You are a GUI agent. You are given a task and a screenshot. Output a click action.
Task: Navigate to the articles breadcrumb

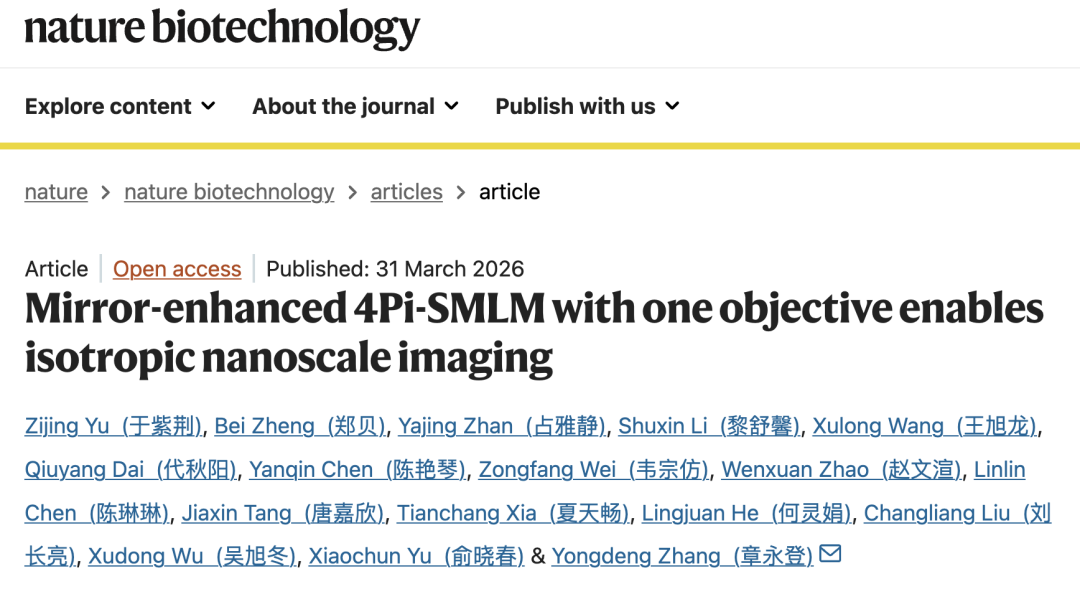[x=406, y=192]
